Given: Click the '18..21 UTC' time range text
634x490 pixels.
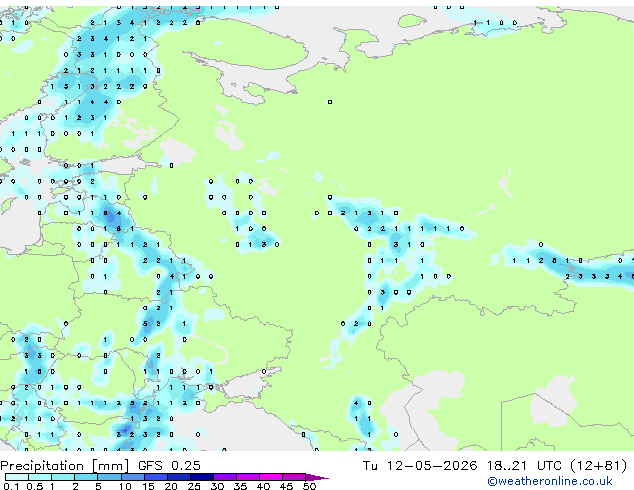Looking at the screenshot, I should coord(524,466).
